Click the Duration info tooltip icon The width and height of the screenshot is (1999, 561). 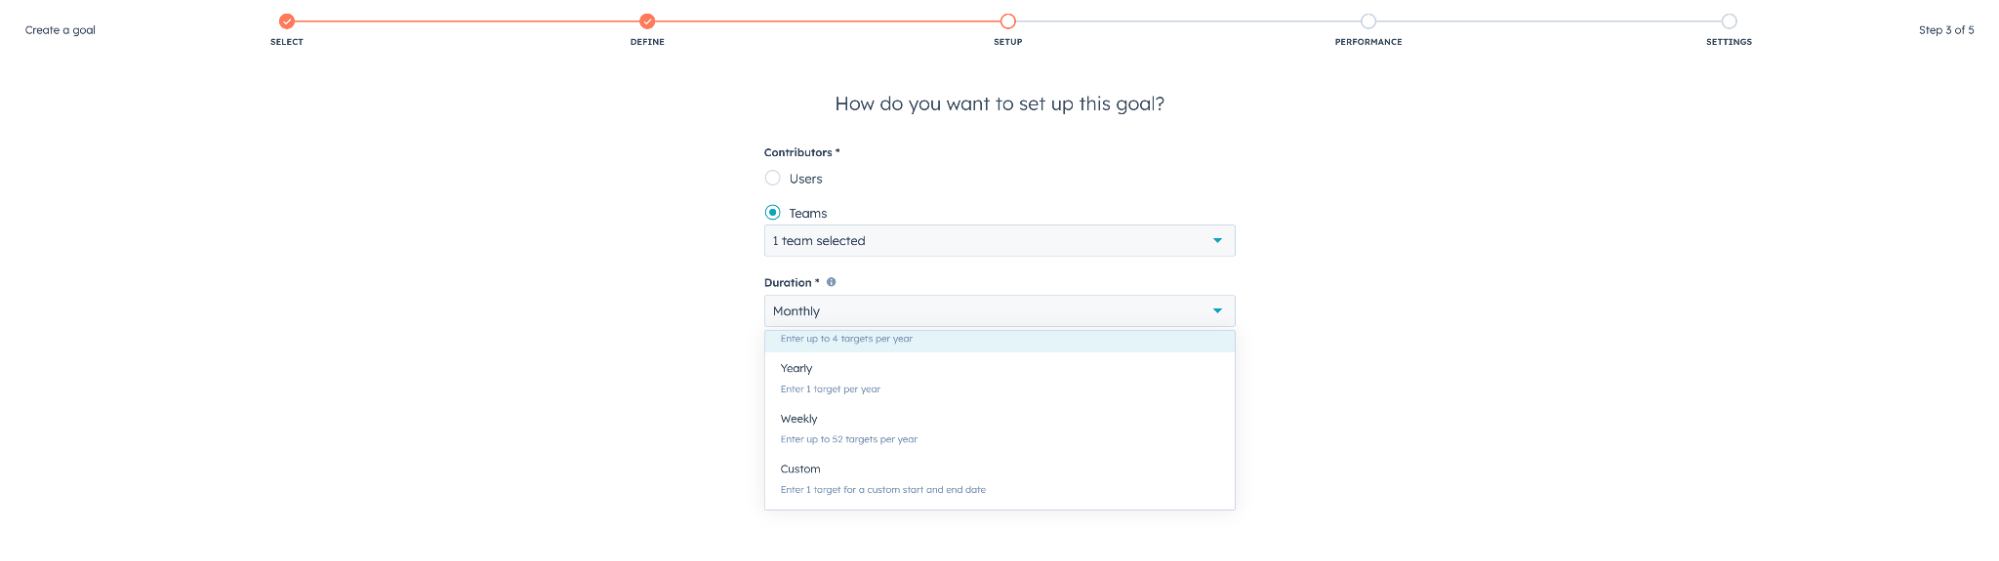point(831,282)
